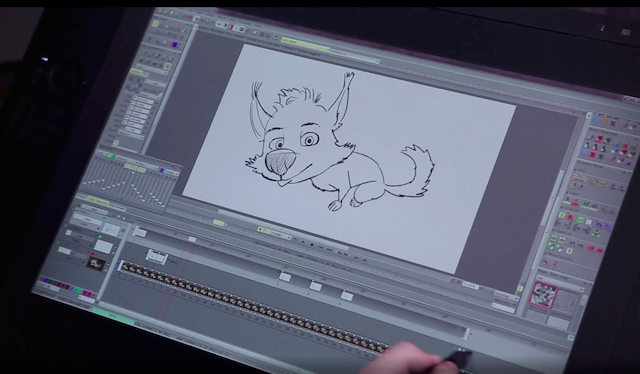The width and height of the screenshot is (640, 374).
Task: Select the yellow-highlighted tool in the top-left tool panel
Action: [x=156, y=24]
